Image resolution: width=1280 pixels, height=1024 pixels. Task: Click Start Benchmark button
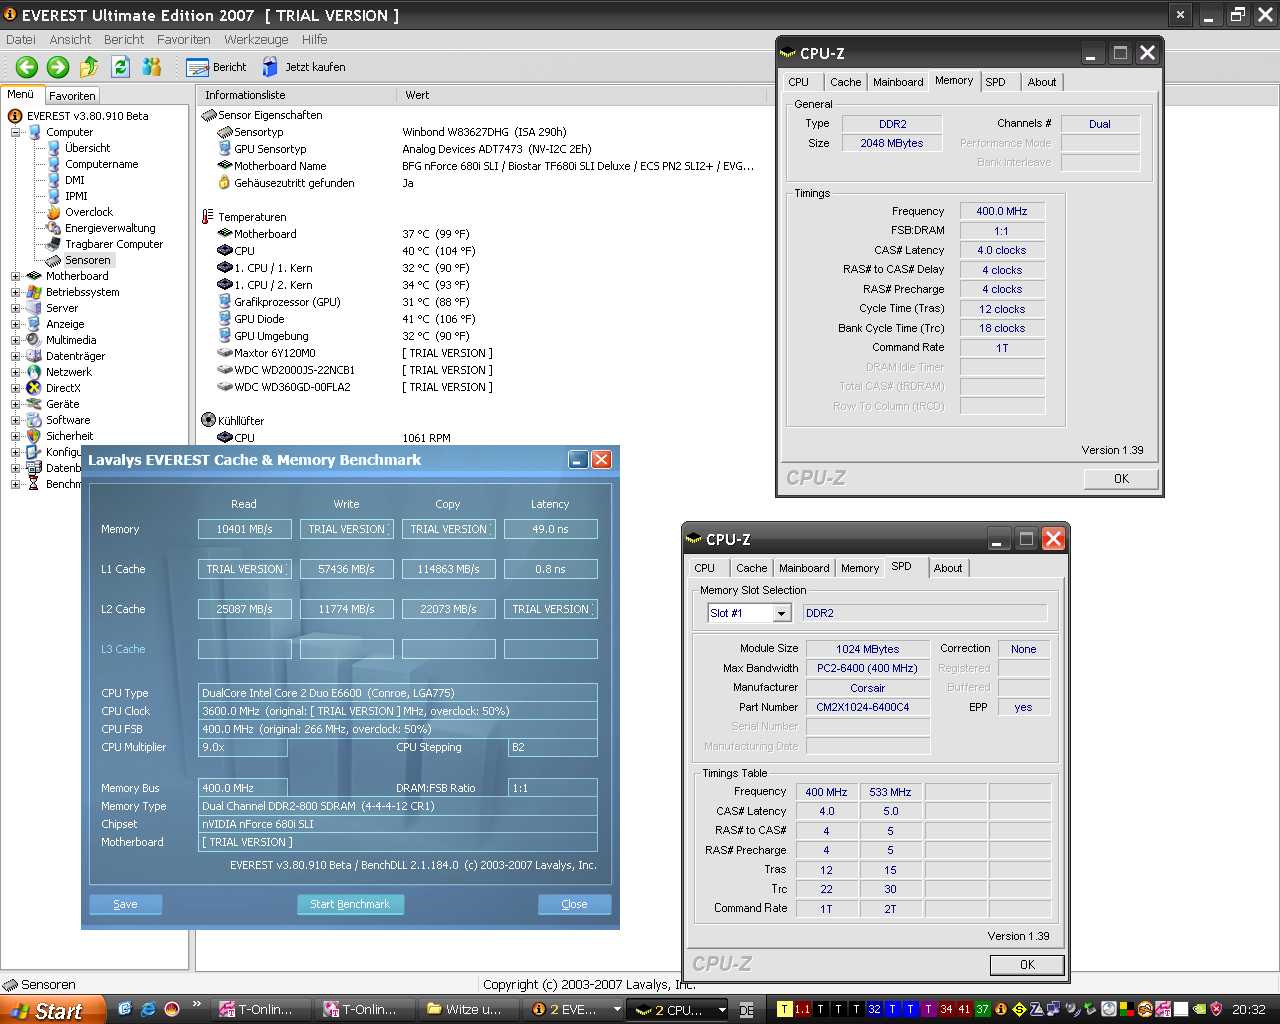point(350,904)
